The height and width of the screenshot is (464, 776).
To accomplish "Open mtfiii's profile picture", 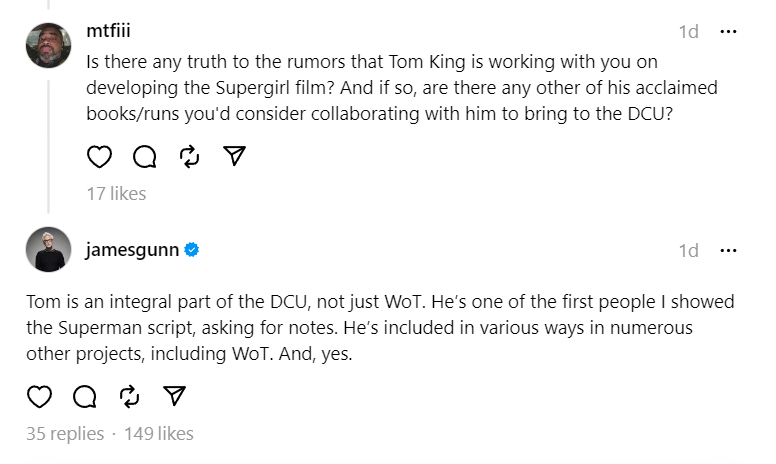I will click(48, 45).
